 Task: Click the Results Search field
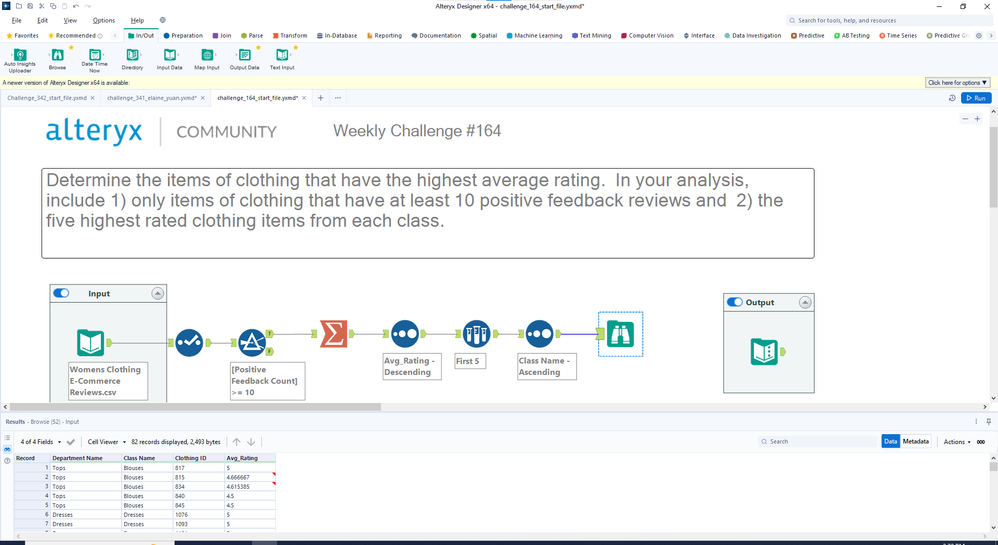tap(819, 441)
